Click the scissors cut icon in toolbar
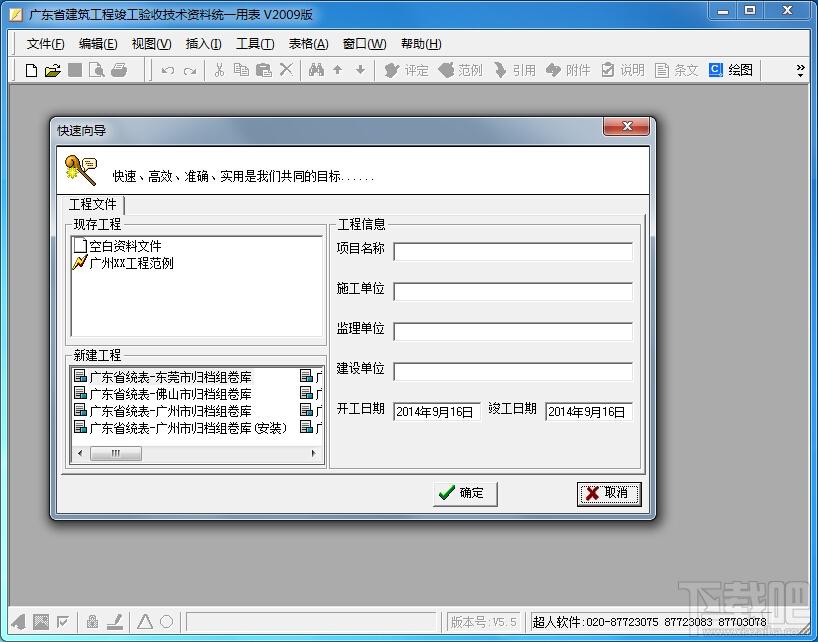 (219, 70)
